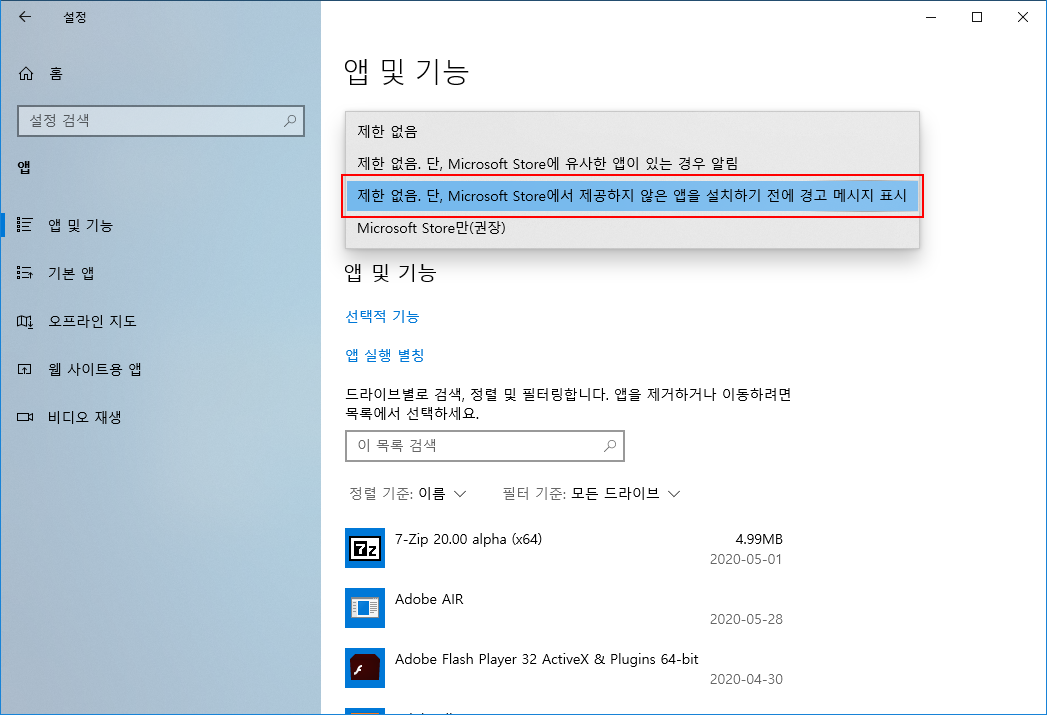The height and width of the screenshot is (715, 1047).
Task: Click the 이 목록 검색 input field
Action: point(485,445)
